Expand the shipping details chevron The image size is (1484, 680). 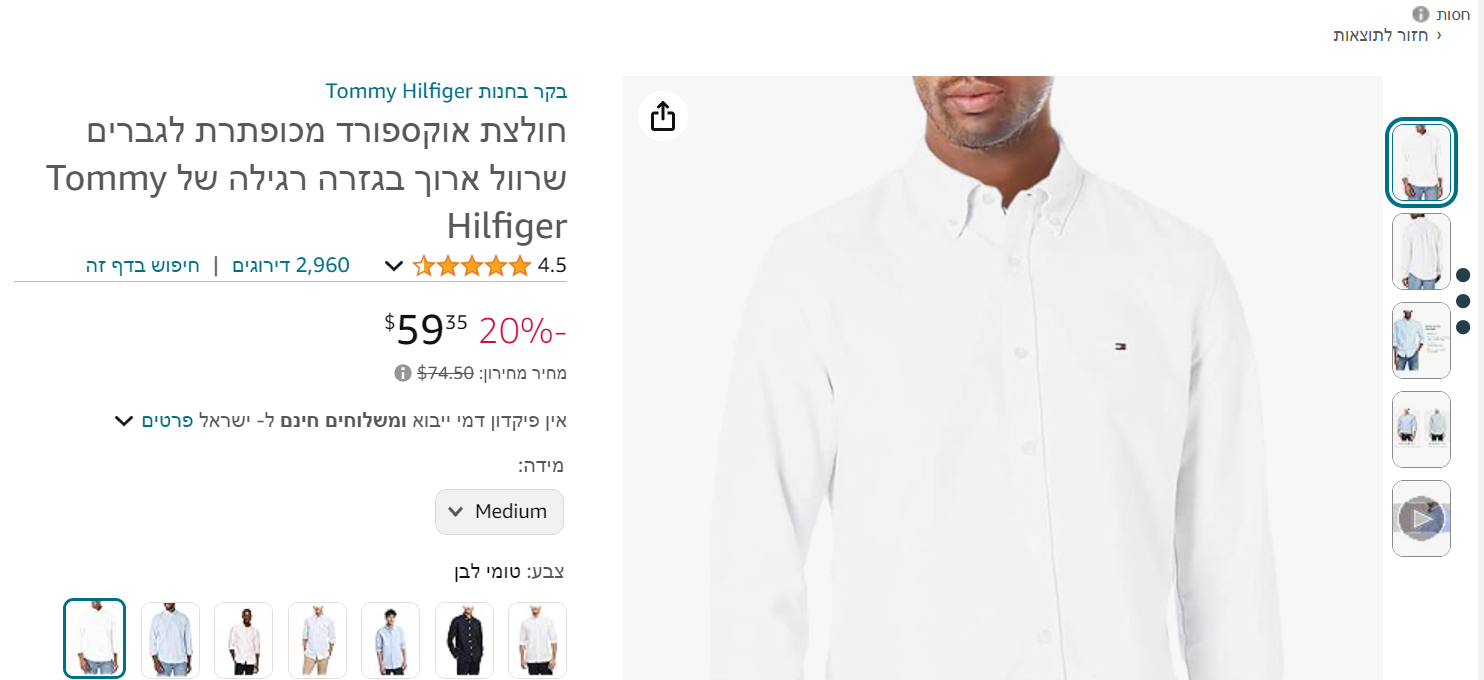coord(124,420)
